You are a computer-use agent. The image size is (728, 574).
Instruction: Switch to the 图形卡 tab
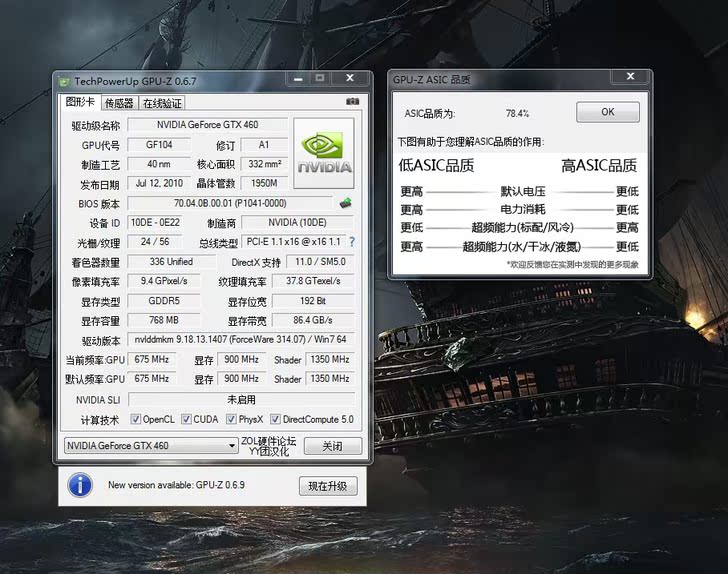(x=80, y=102)
